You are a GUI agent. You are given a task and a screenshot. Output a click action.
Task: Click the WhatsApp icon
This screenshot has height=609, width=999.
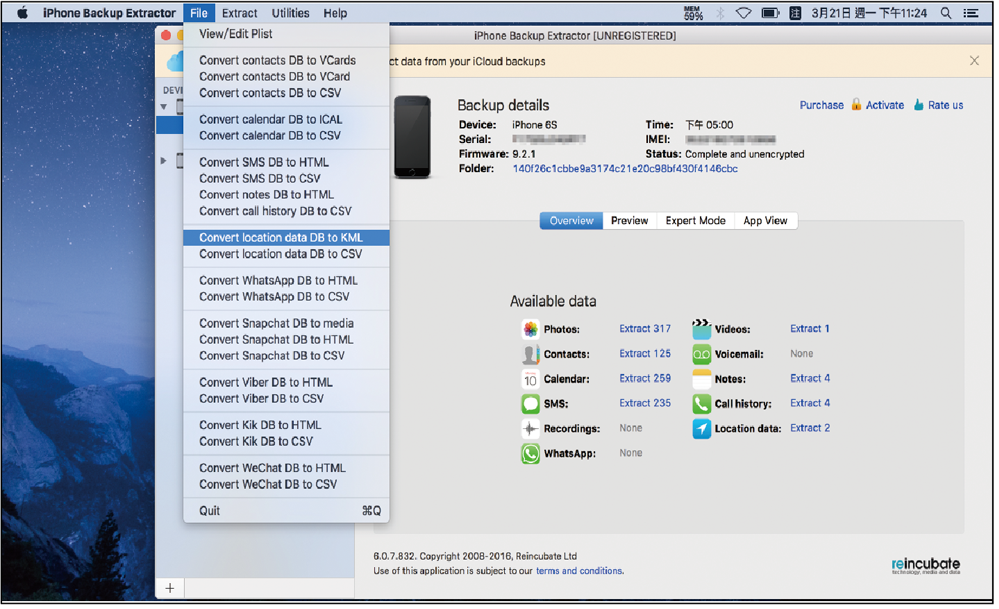(x=530, y=453)
